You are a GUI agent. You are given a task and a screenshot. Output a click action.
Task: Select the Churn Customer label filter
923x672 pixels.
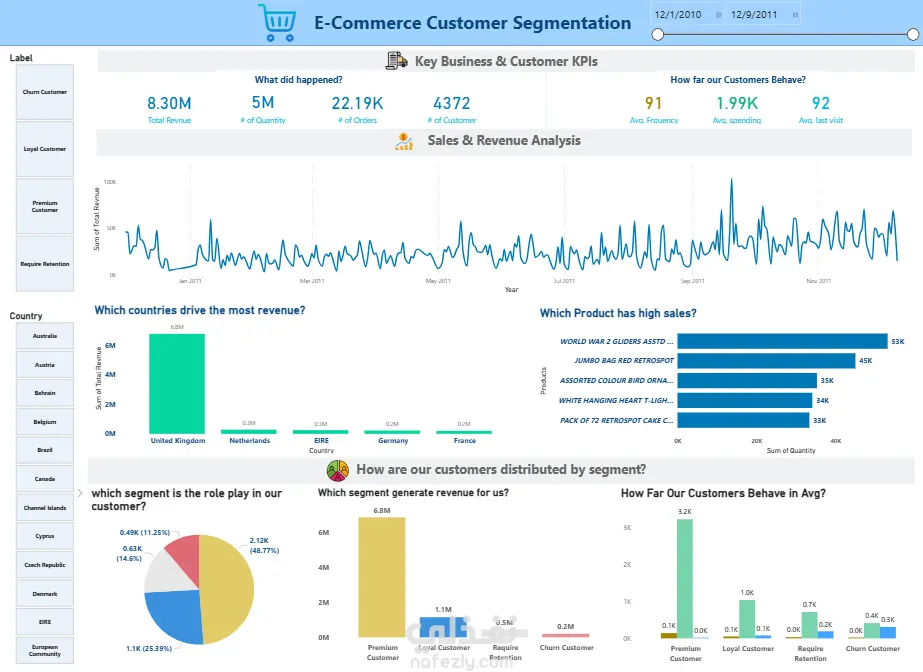tap(45, 92)
